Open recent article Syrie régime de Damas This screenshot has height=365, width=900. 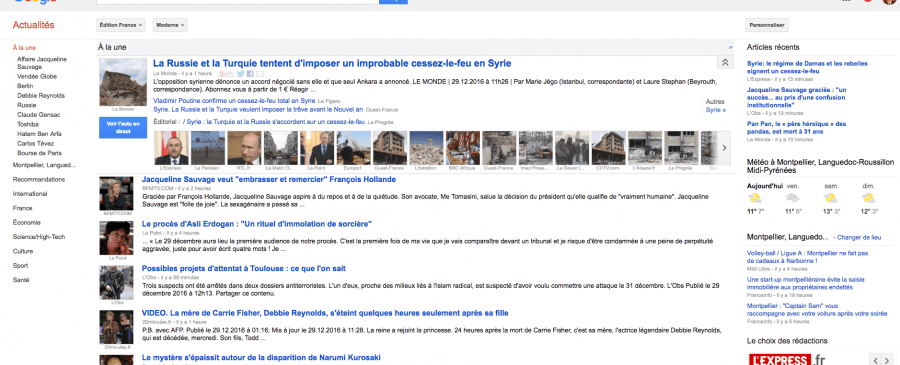pyautogui.click(x=807, y=67)
